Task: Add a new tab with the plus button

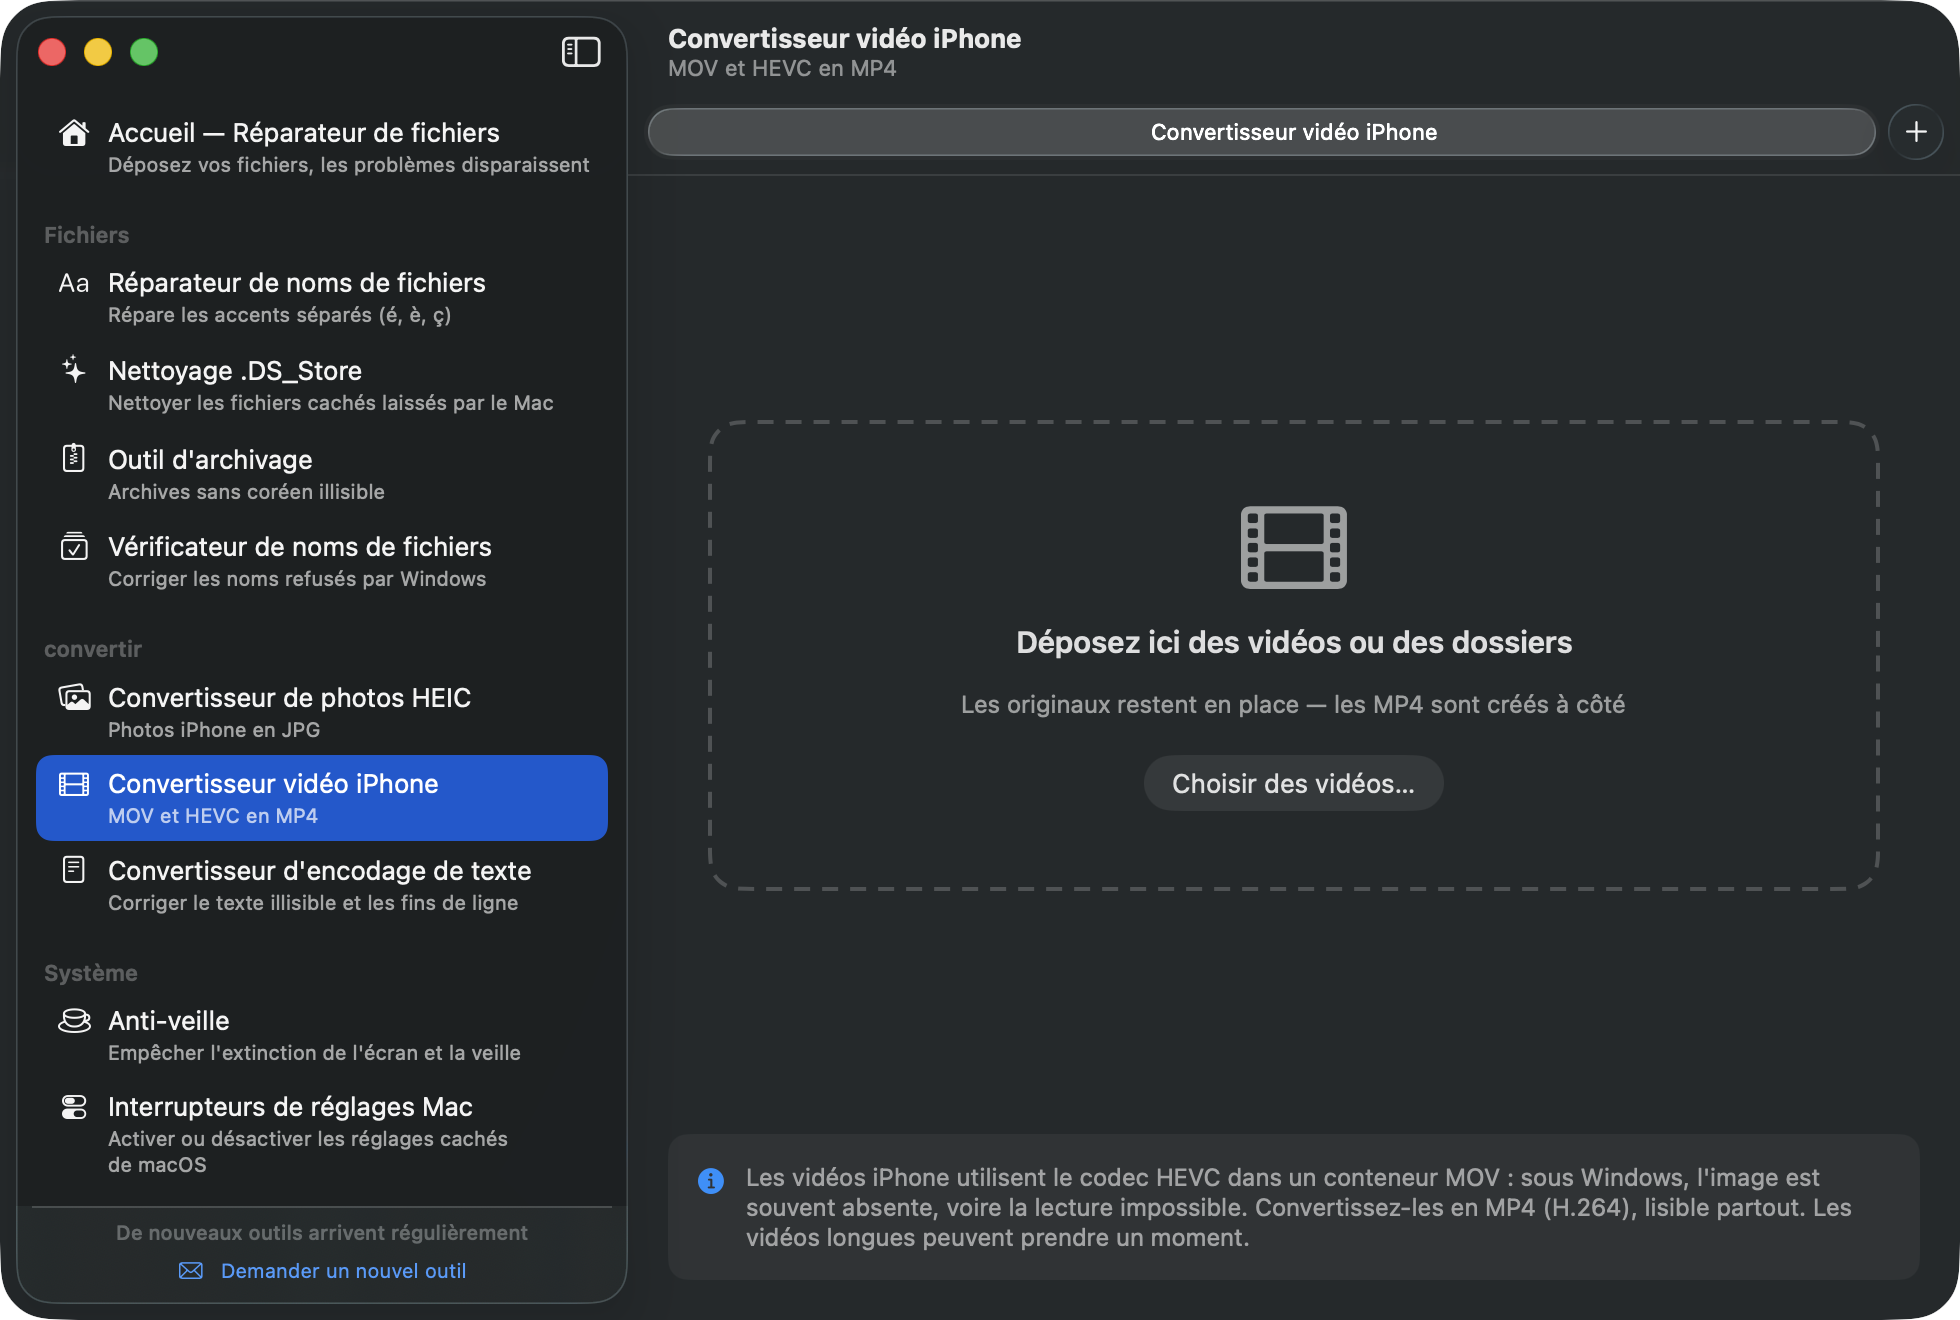Action: pos(1916,132)
